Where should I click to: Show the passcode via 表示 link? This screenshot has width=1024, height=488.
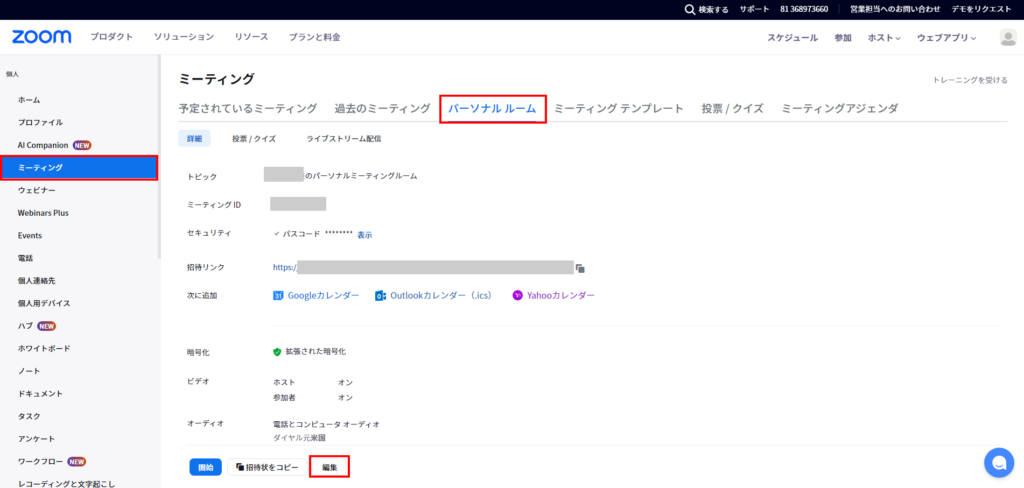[x=364, y=235]
